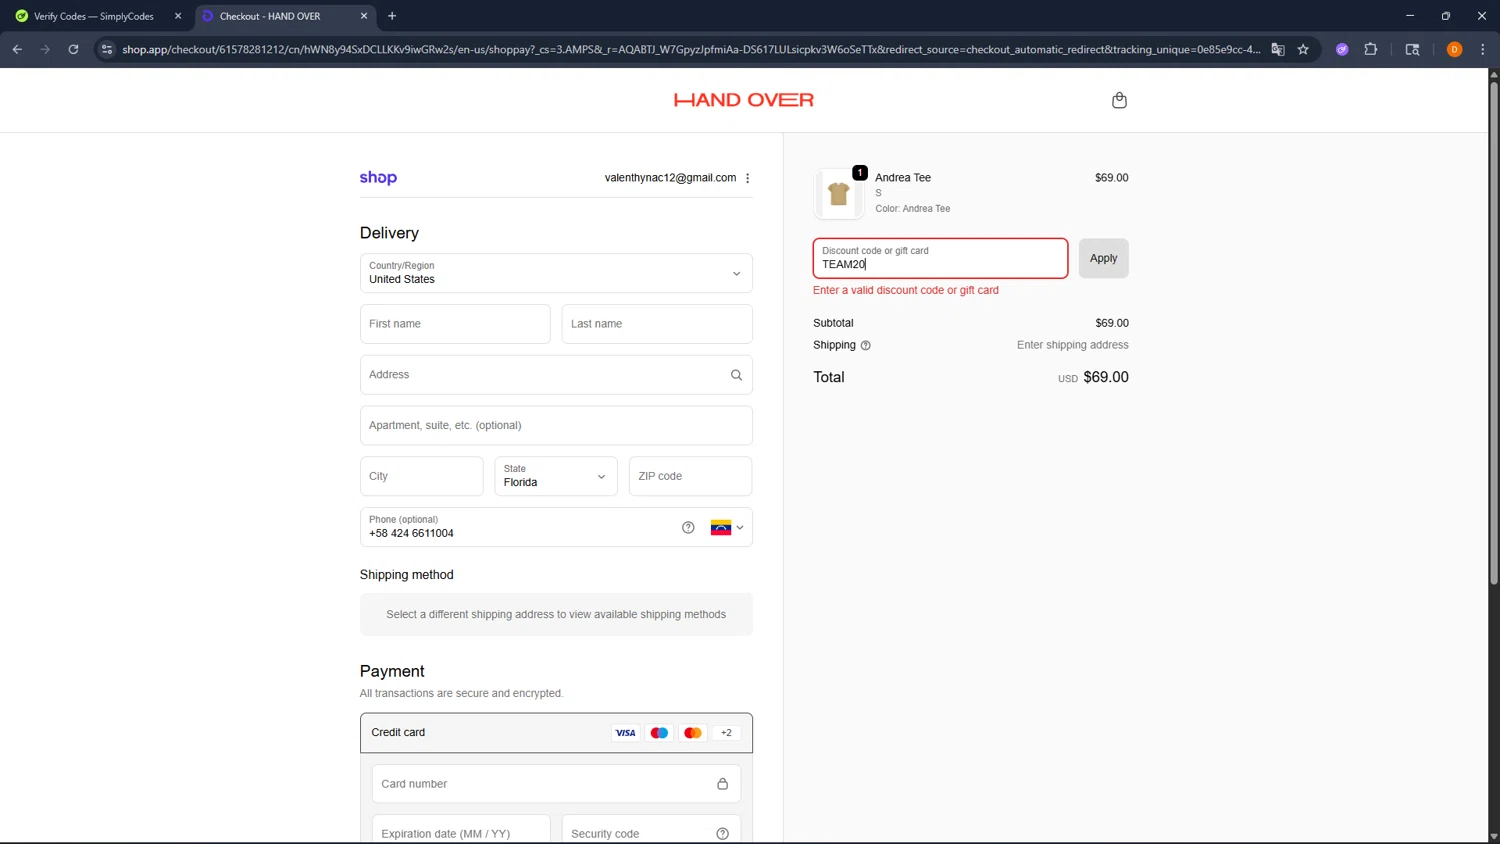Image resolution: width=1500 pixels, height=844 pixels.
Task: Open the Extensions puzzle icon
Action: tap(1371, 49)
